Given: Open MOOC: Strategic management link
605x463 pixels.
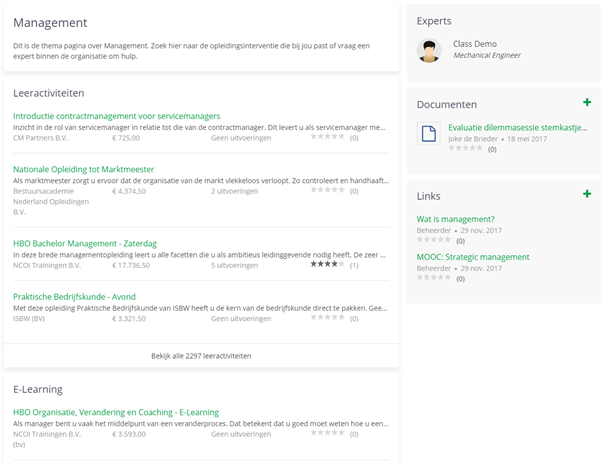Looking at the screenshot, I should point(473,257).
